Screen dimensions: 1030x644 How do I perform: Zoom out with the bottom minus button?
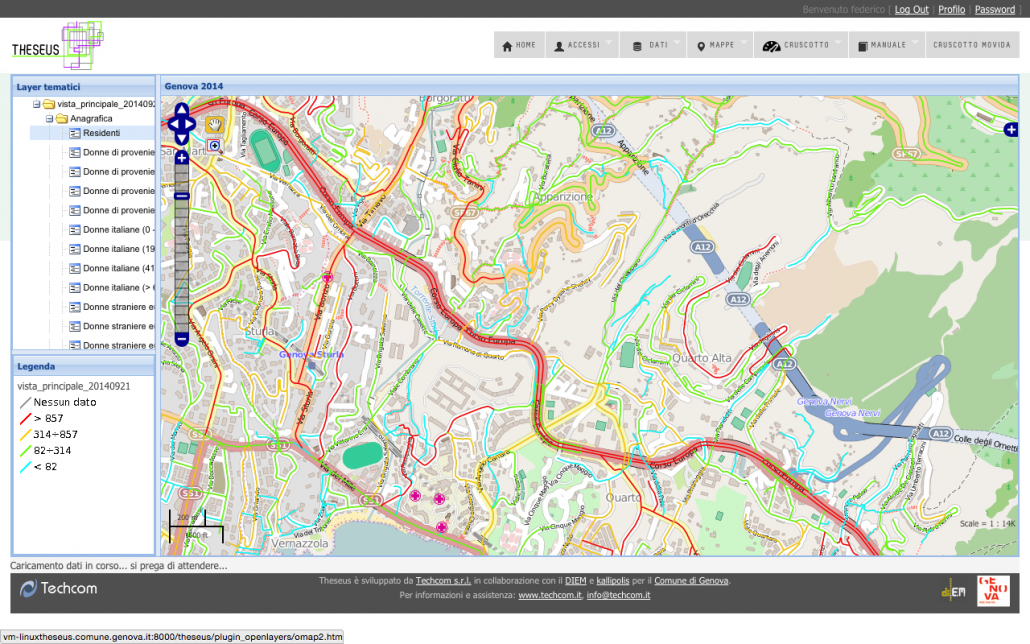pos(182,340)
